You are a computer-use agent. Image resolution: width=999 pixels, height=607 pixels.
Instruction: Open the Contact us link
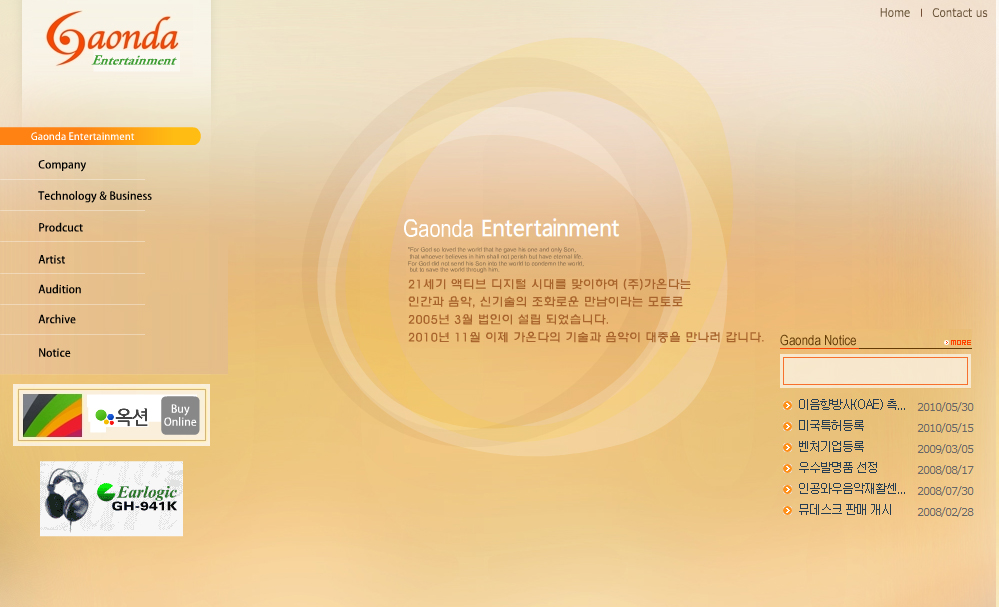click(959, 13)
